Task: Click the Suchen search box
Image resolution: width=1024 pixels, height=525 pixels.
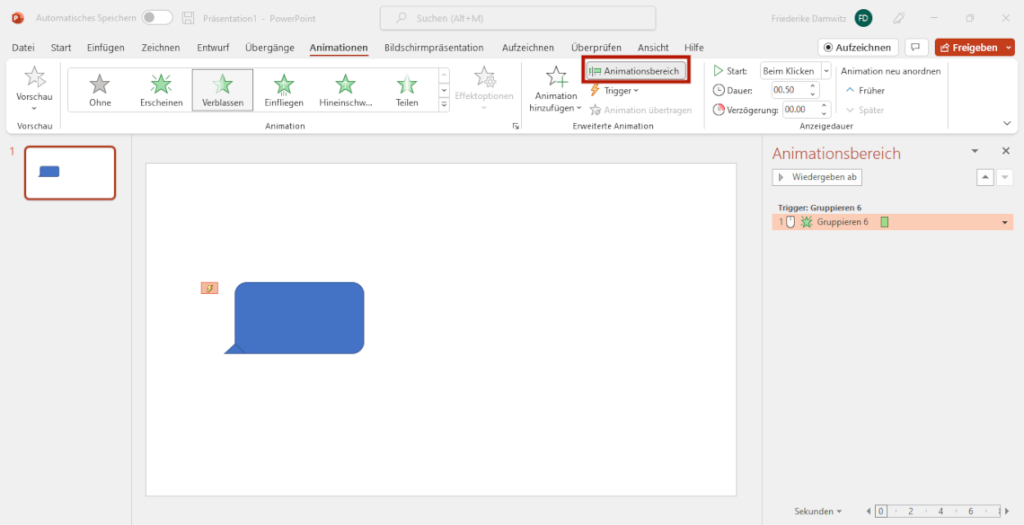Action: pyautogui.click(x=518, y=18)
